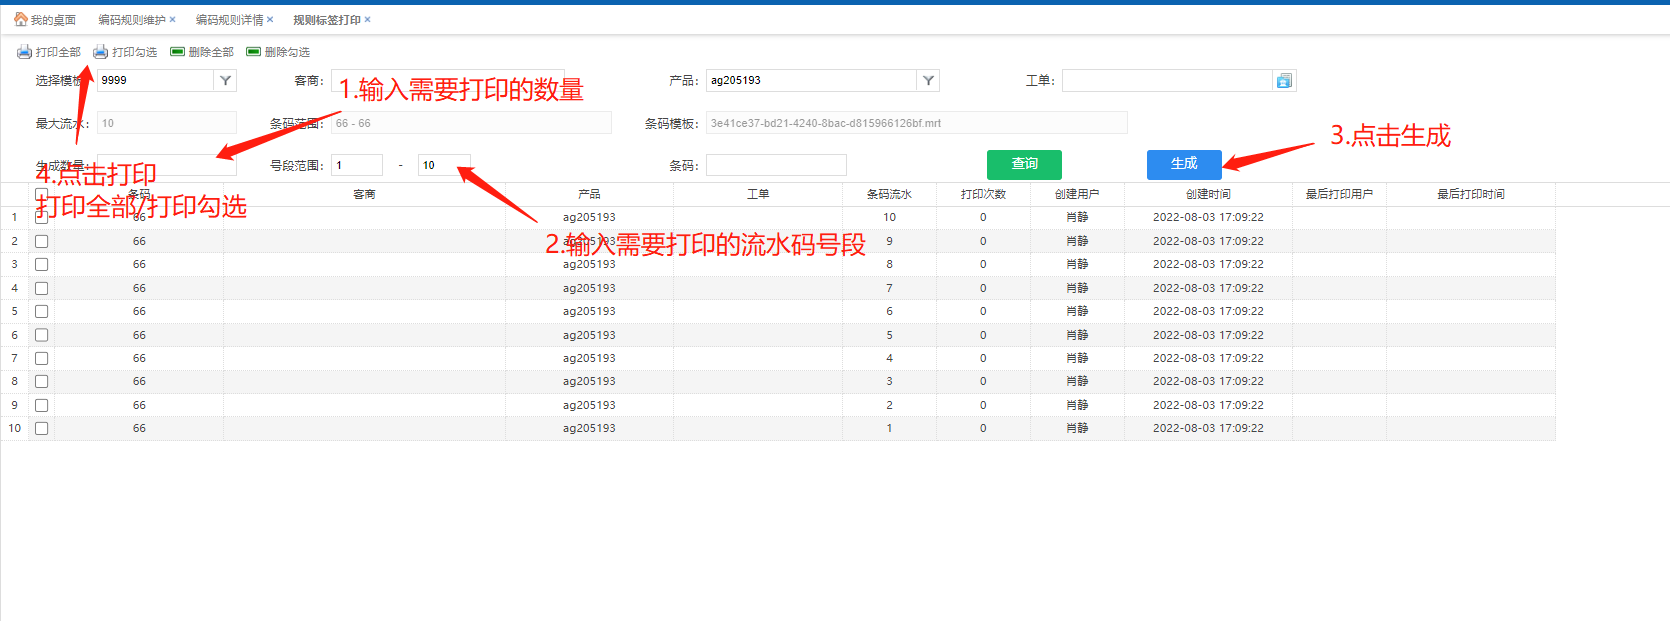Open the 工单 lookup icon
Image resolution: width=1670 pixels, height=621 pixels.
point(1284,81)
